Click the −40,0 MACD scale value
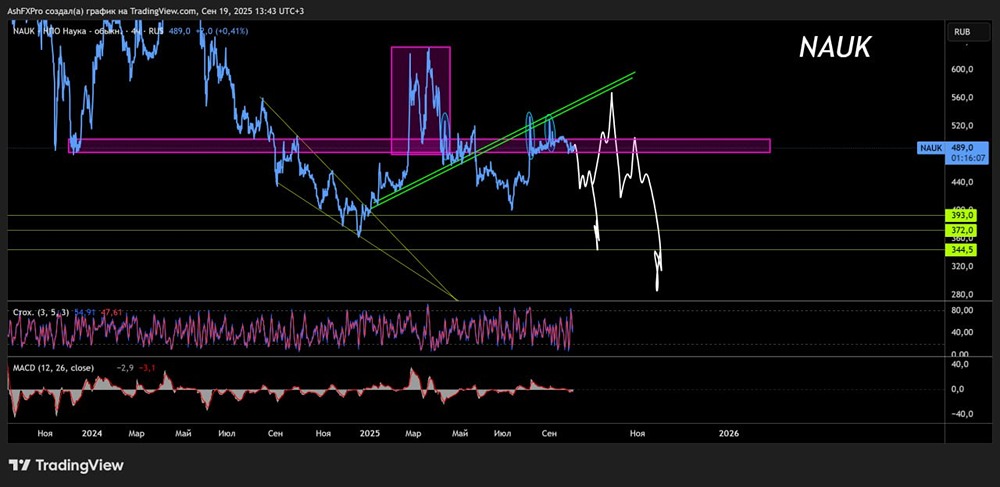 (x=960, y=414)
